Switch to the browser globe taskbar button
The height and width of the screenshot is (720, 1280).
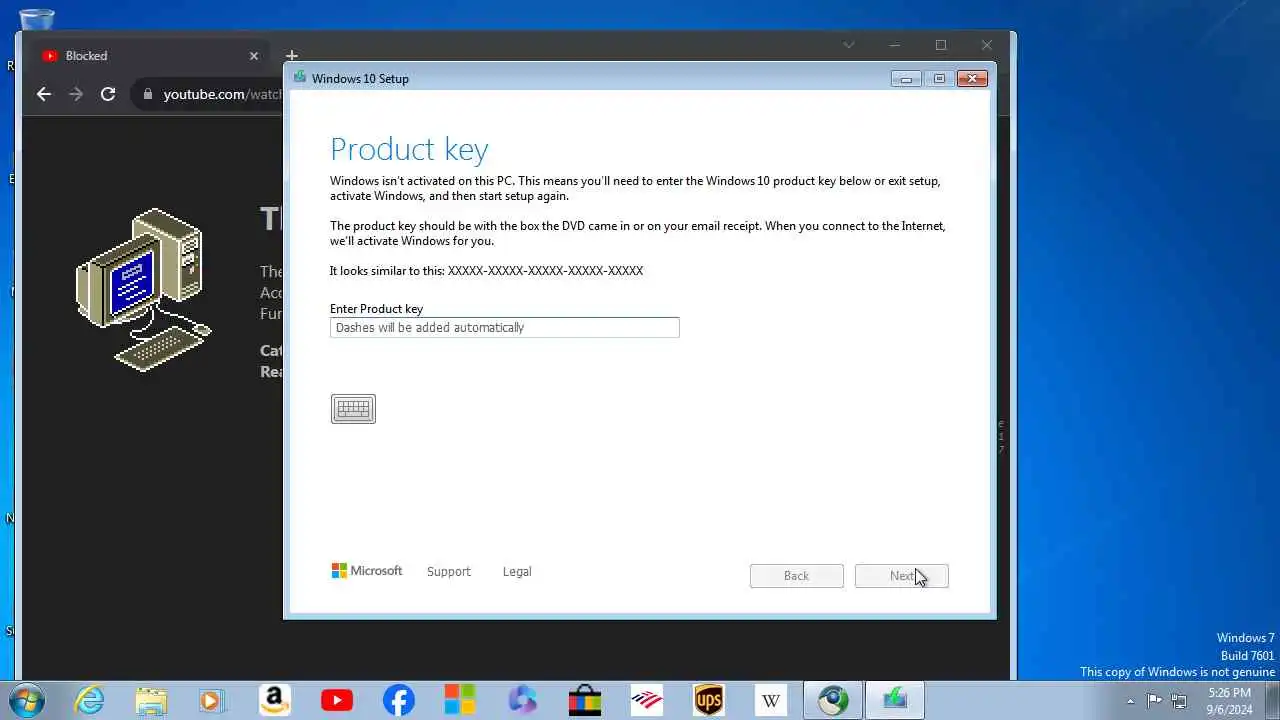832,700
